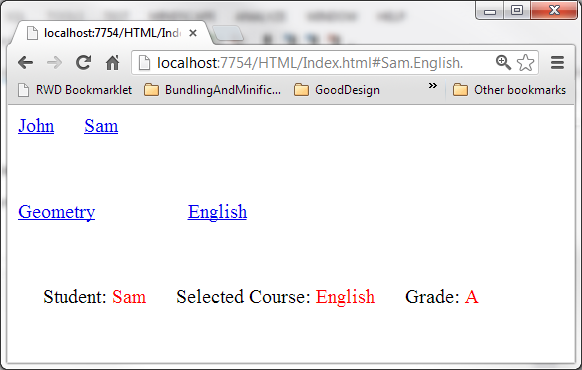This screenshot has width=582, height=370.
Task: Open the Other bookmarks folder
Action: pos(509,90)
